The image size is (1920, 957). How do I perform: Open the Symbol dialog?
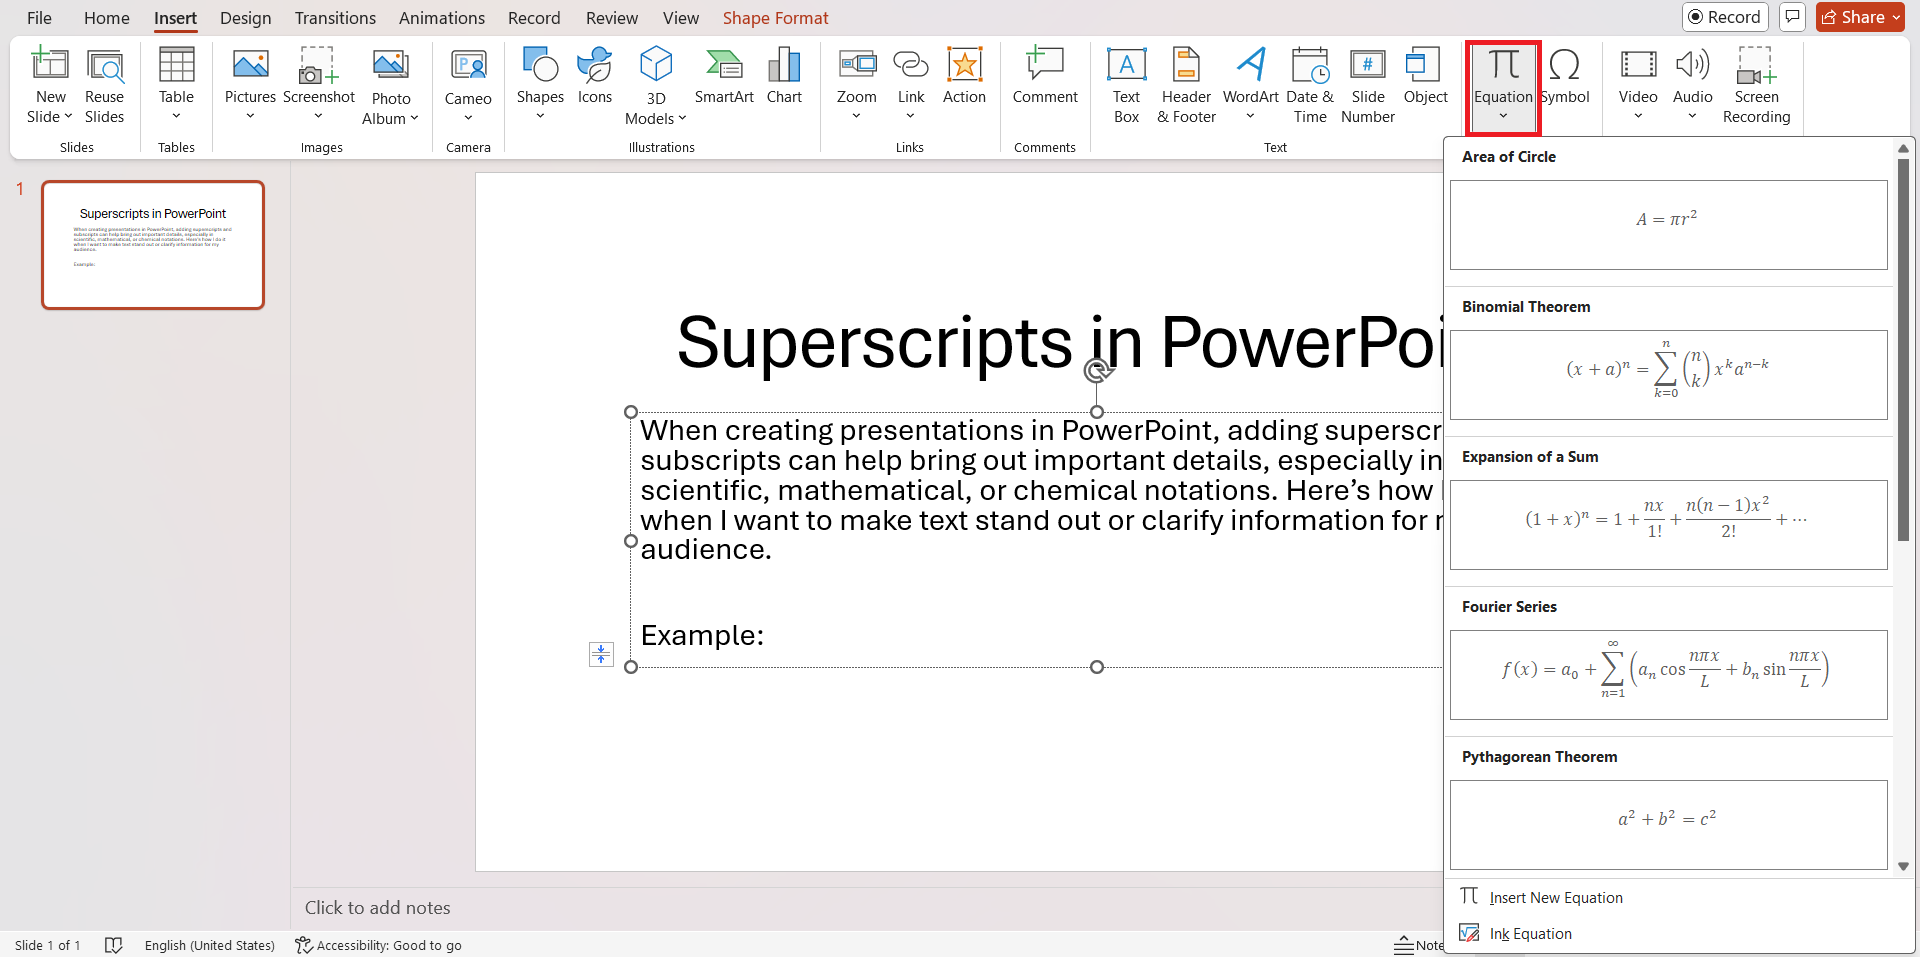(x=1565, y=76)
